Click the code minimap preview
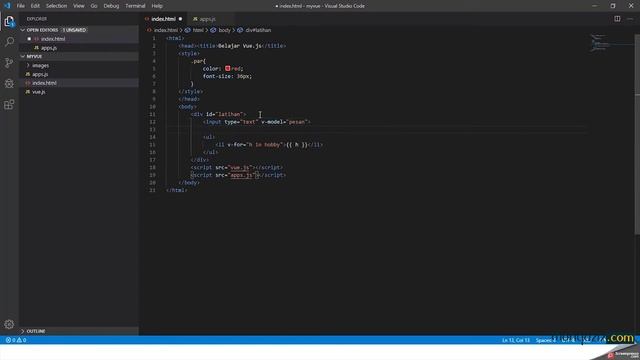 click(x=599, y=43)
